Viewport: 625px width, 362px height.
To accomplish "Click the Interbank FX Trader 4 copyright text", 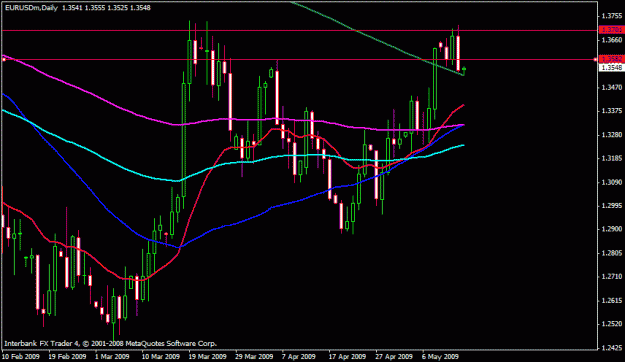I will 110,344.
